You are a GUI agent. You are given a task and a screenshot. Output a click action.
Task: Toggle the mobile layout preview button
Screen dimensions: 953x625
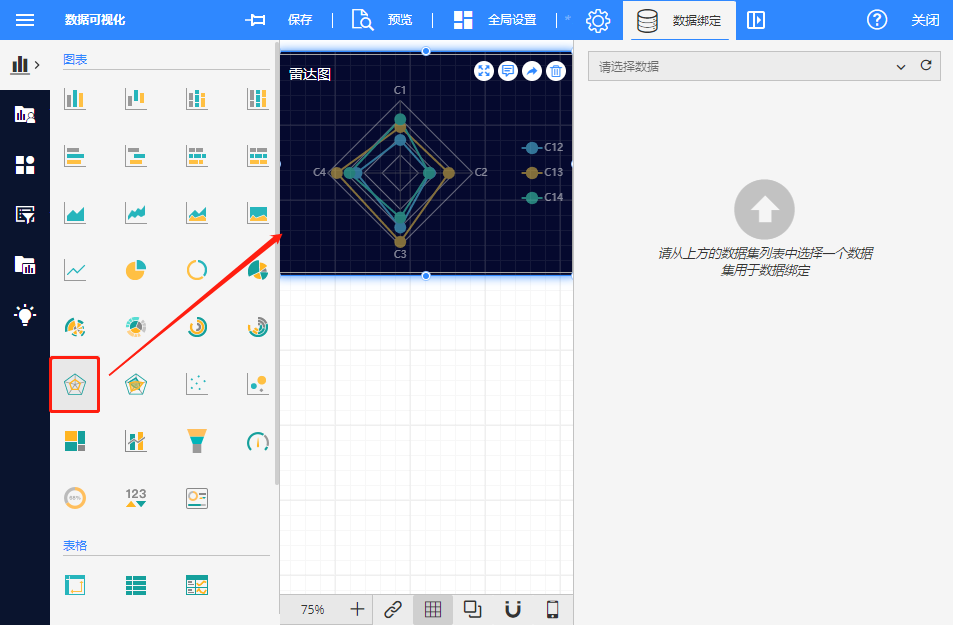pyautogui.click(x=552, y=609)
